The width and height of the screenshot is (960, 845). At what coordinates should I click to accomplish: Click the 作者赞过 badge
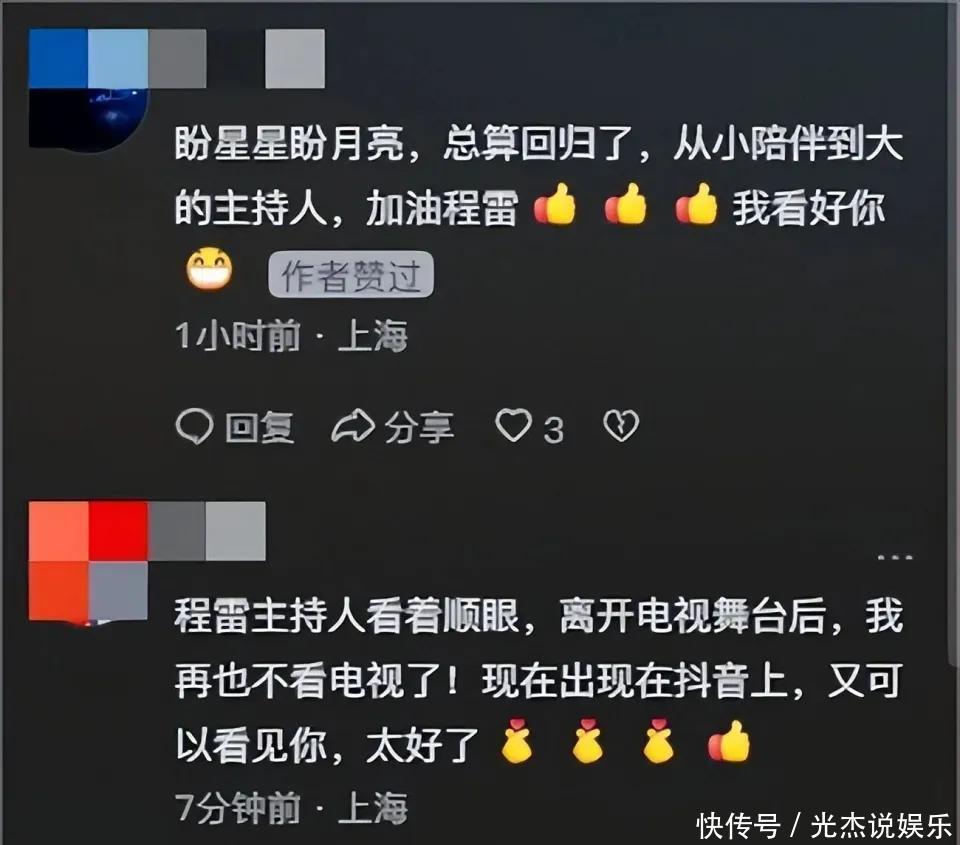351,275
